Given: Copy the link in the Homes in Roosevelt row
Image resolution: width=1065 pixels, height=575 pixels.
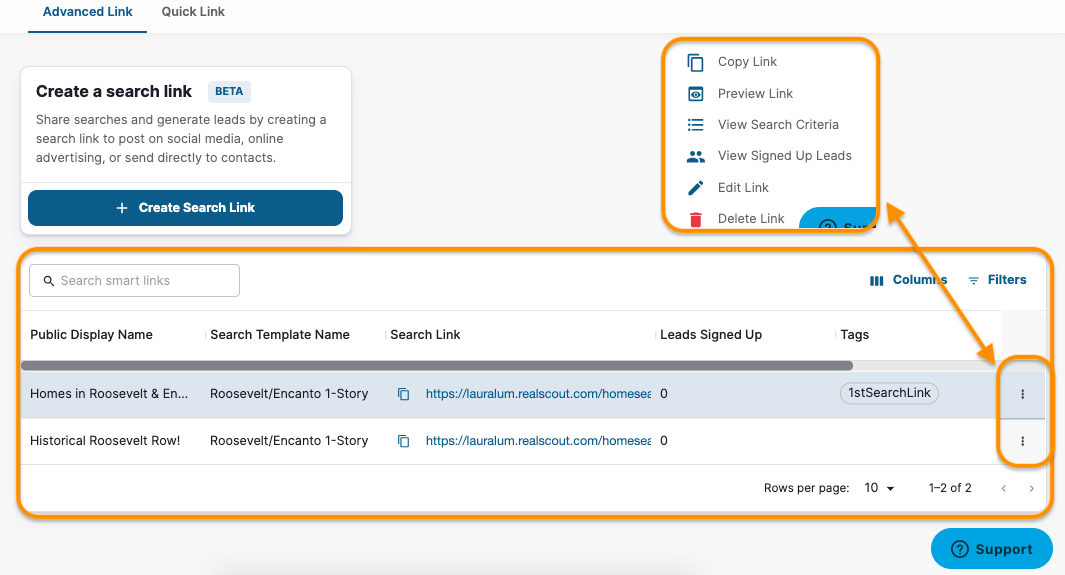Looking at the screenshot, I should click(x=403, y=394).
